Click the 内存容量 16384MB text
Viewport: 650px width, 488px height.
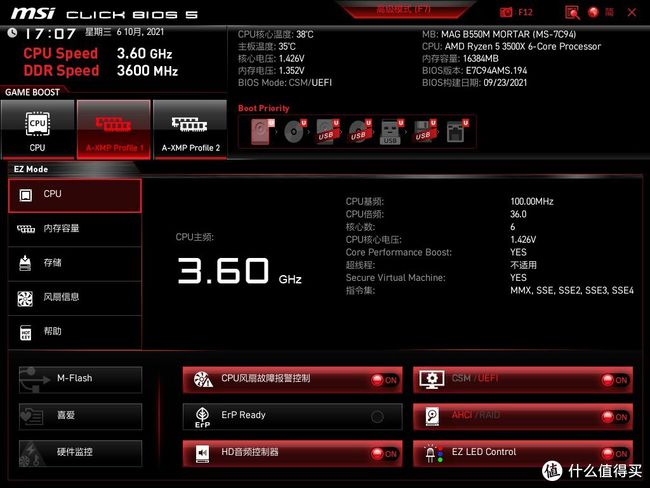[460, 58]
